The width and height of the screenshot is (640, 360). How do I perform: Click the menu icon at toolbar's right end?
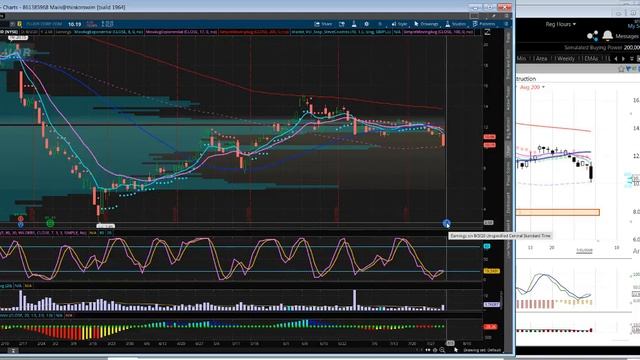[x=506, y=24]
